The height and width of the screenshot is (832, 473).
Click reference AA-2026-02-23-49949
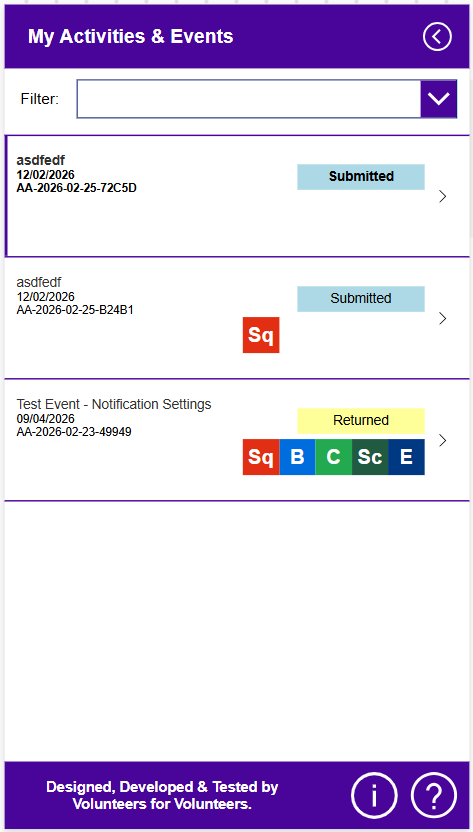[x=74, y=432]
